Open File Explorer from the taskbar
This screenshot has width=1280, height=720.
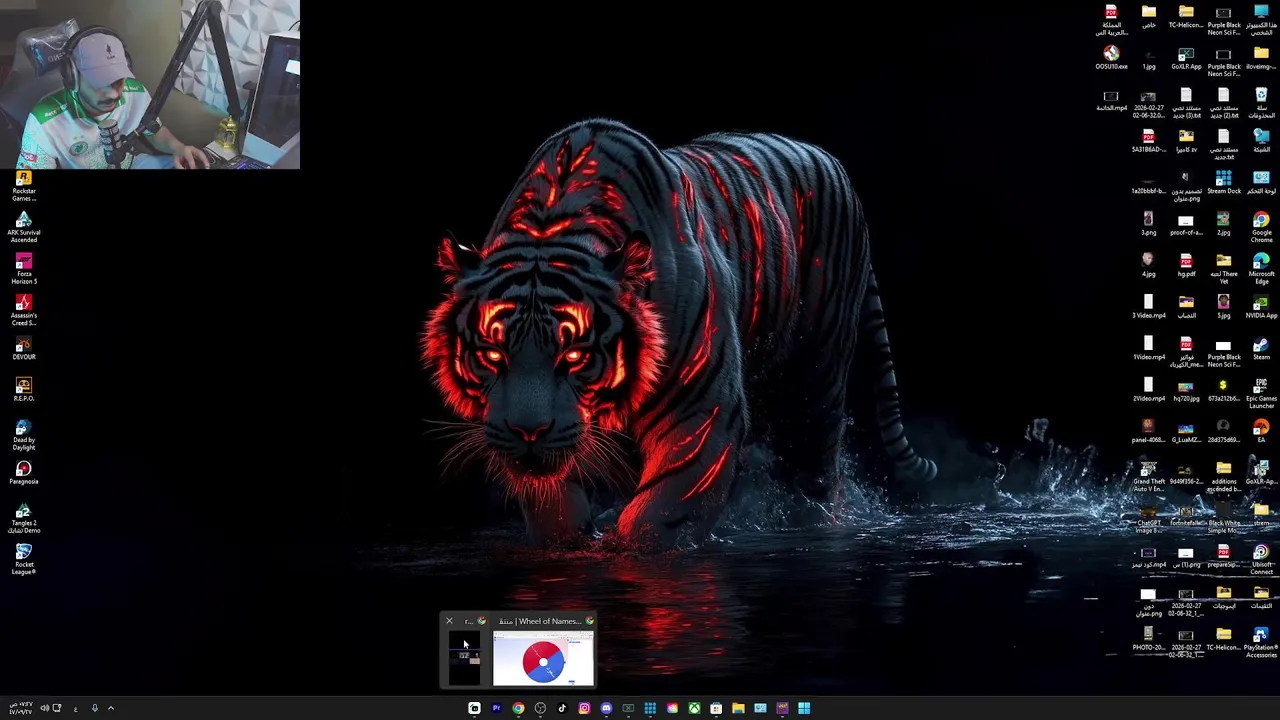point(738,708)
